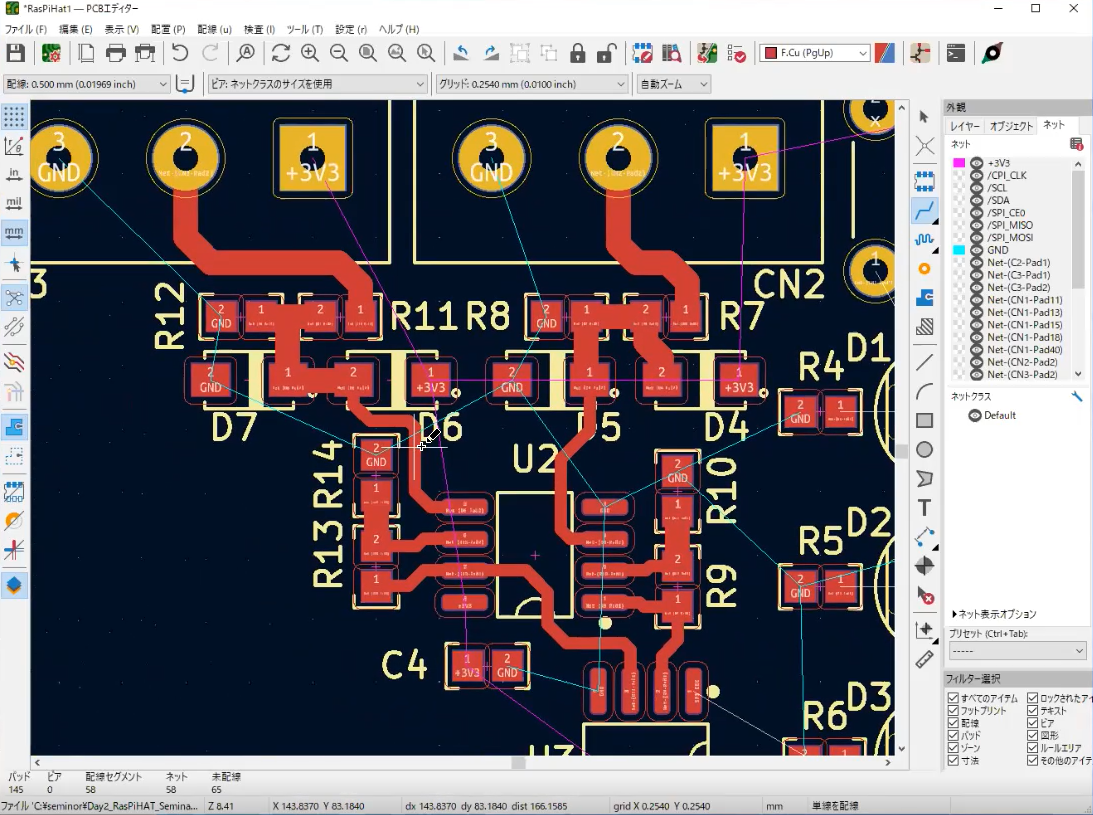Screen dimensions: 1093x815
Task: Click the Save board icon
Action: click(16, 53)
